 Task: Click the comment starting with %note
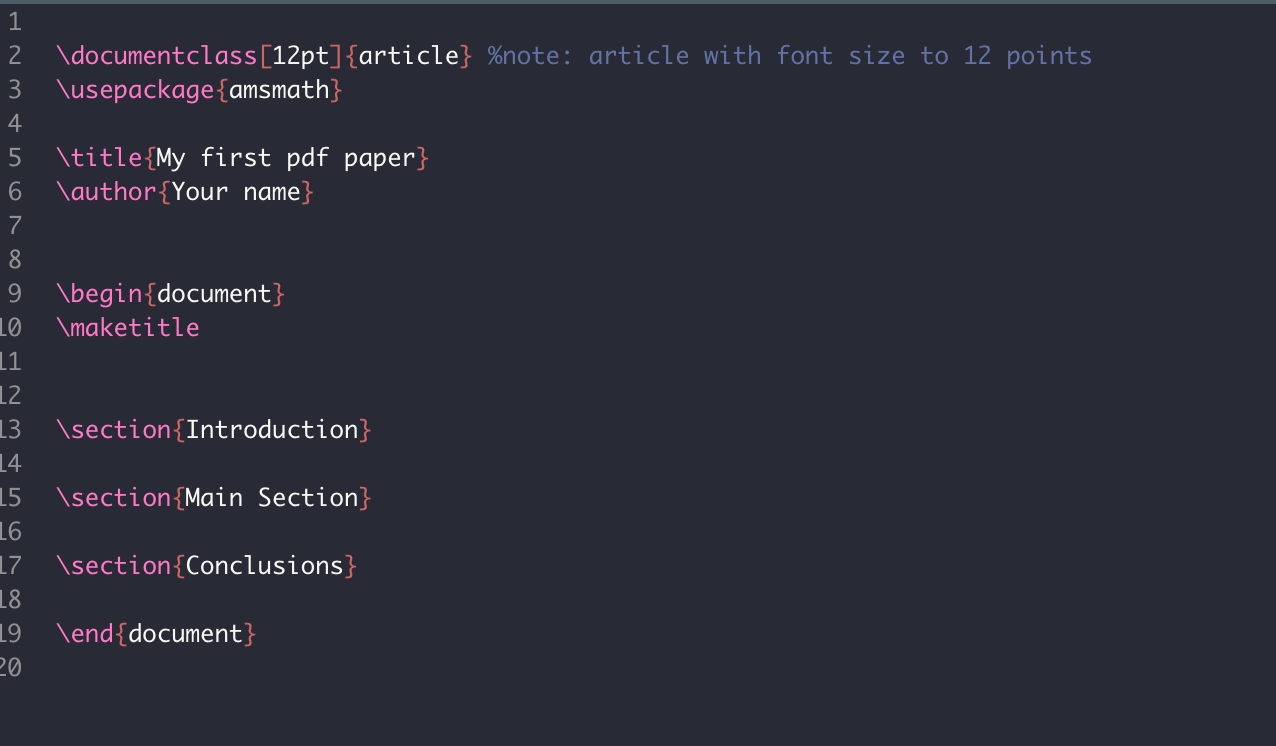pyautogui.click(x=790, y=56)
